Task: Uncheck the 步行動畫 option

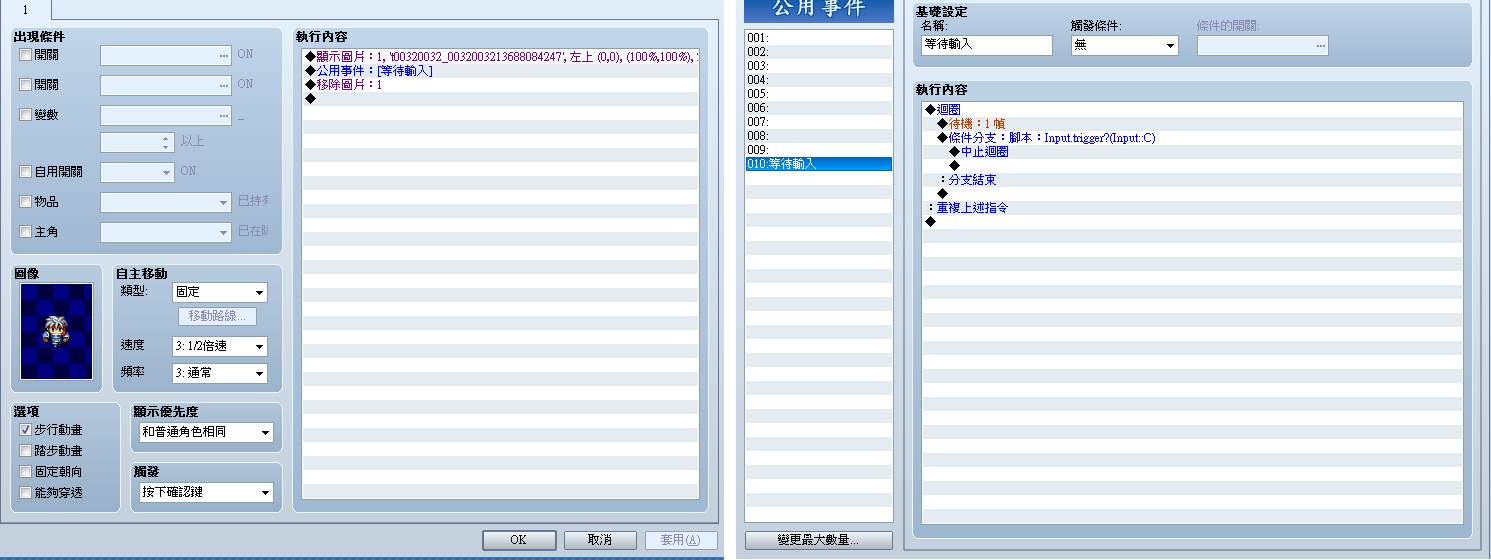Action: [x=26, y=429]
